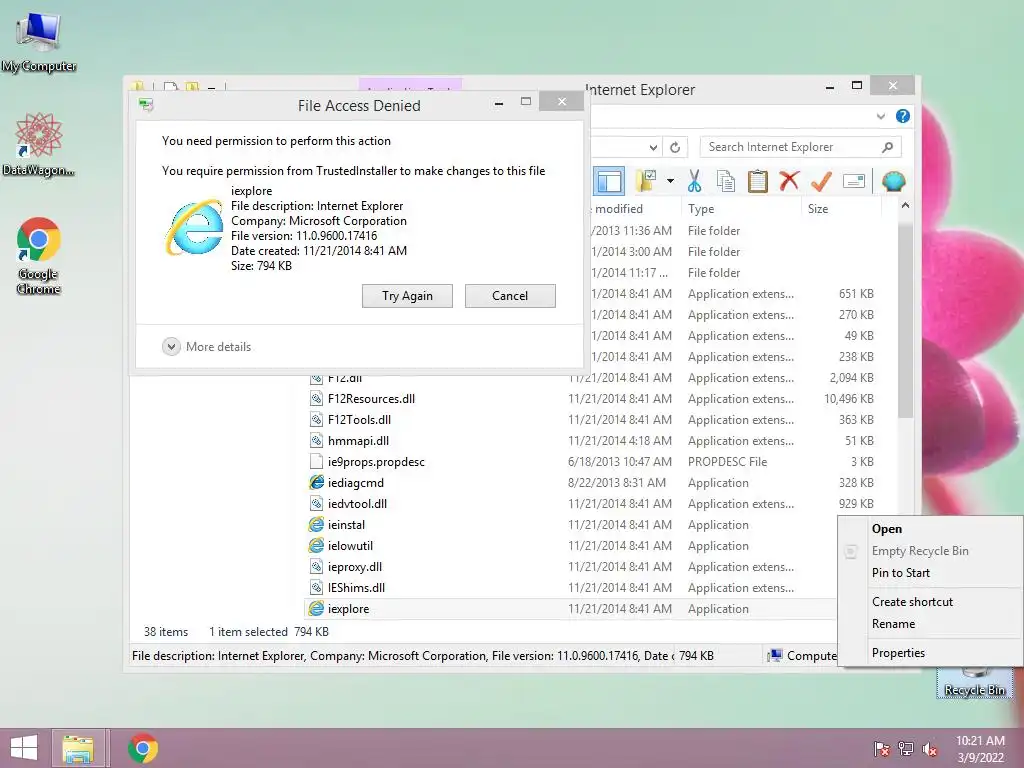Viewport: 1024px width, 768px height.
Task: Expand the ribbon chevron next to Help
Action: 880,116
